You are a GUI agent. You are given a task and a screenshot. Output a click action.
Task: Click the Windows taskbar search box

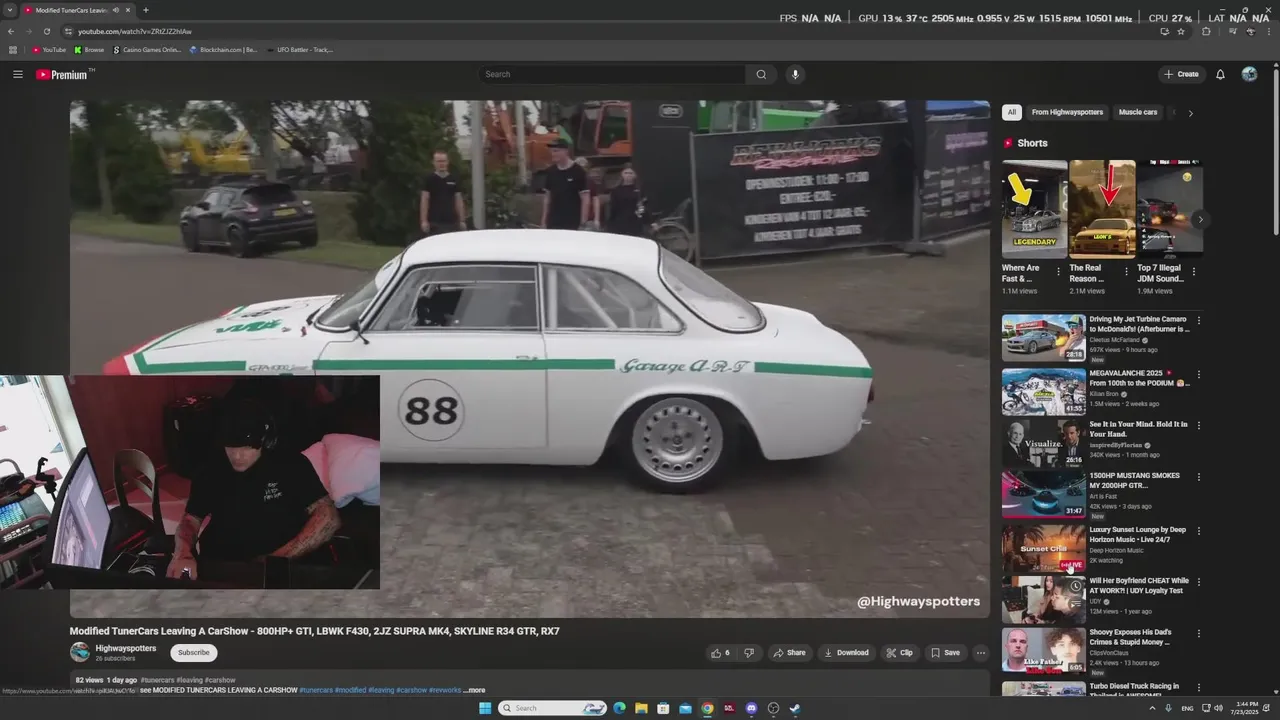[553, 708]
